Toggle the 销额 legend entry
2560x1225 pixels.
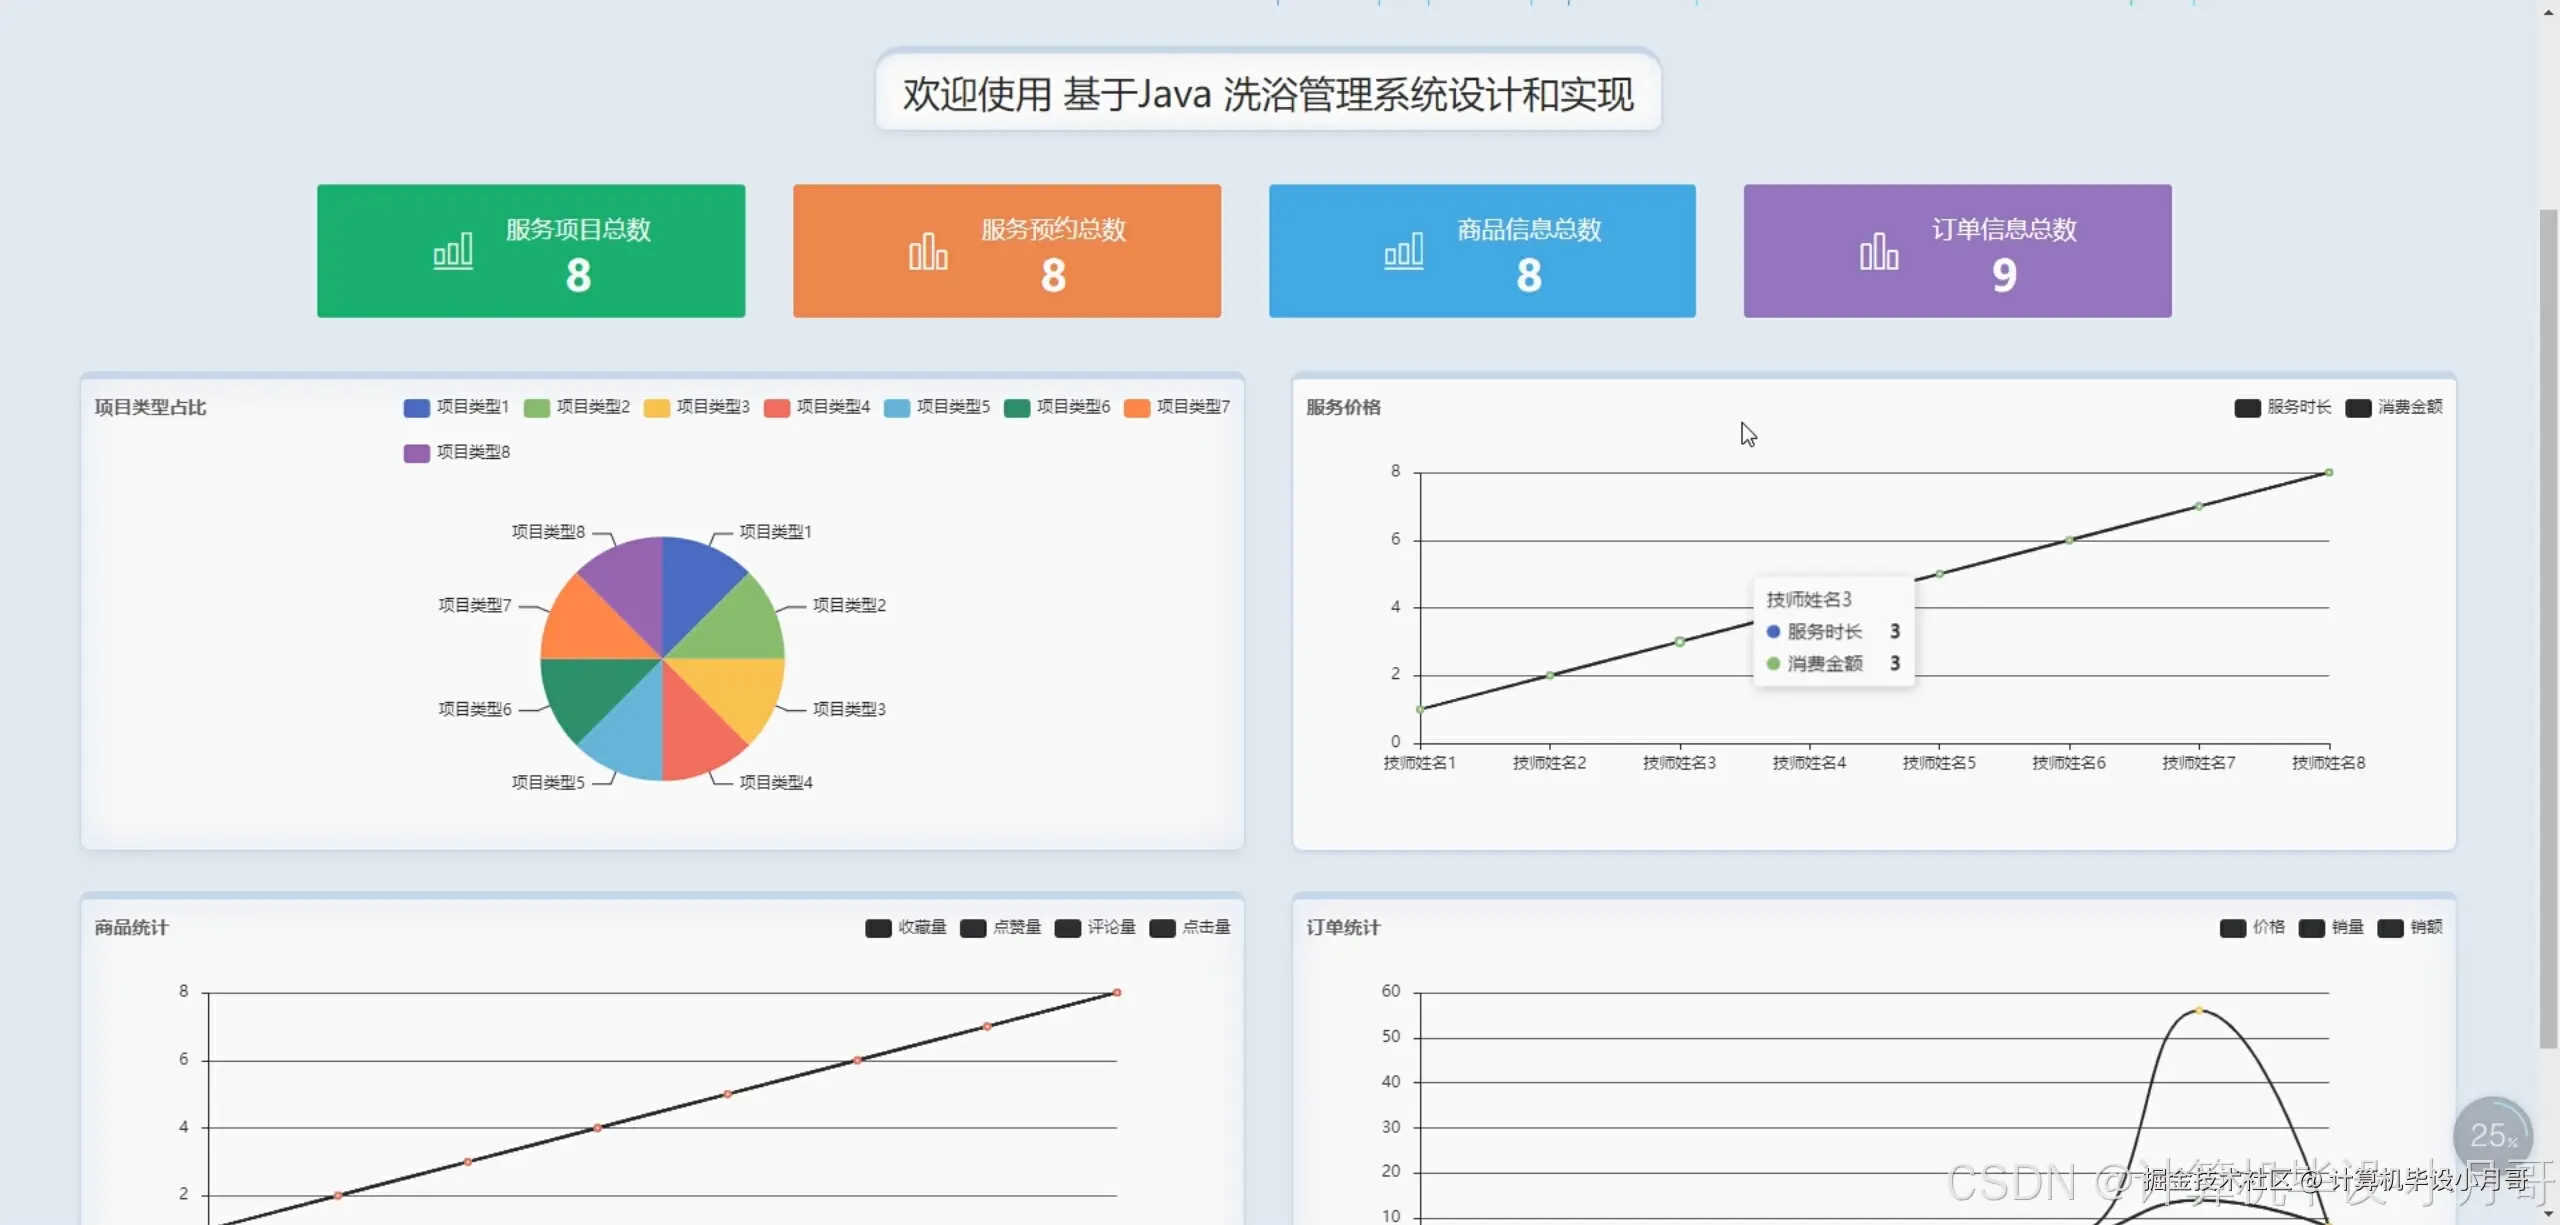coord(2412,928)
